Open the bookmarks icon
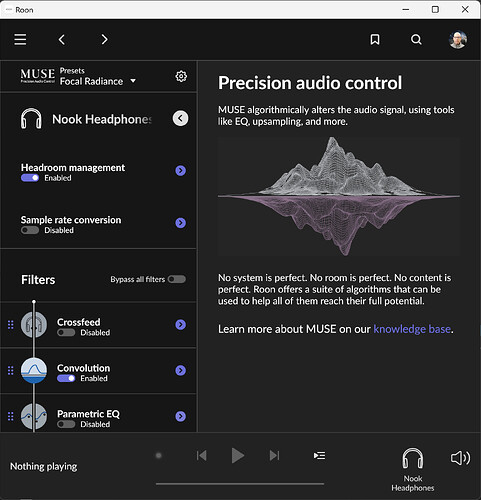The image size is (481, 500). tap(375, 39)
